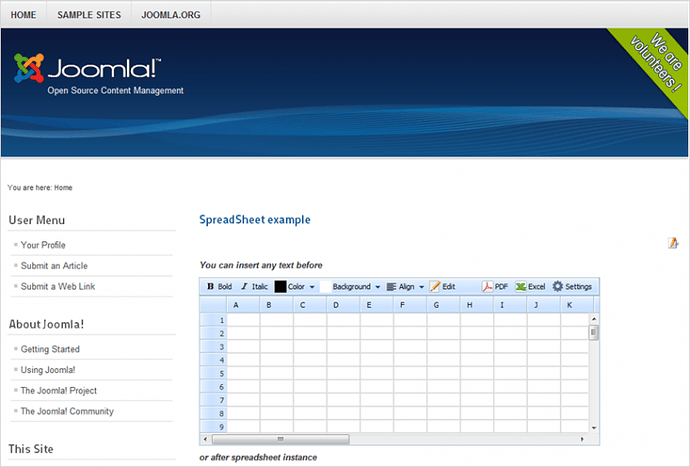Click the spreadsheet scroll-down arrow
The height and width of the screenshot is (467, 690).
(x=594, y=427)
